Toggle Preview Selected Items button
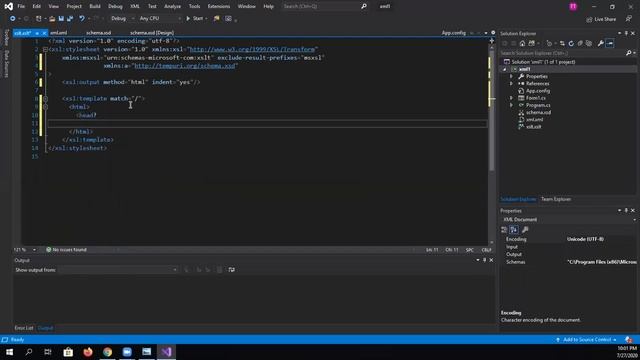The width and height of the screenshot is (640, 360). pyautogui.click(x=610, y=43)
